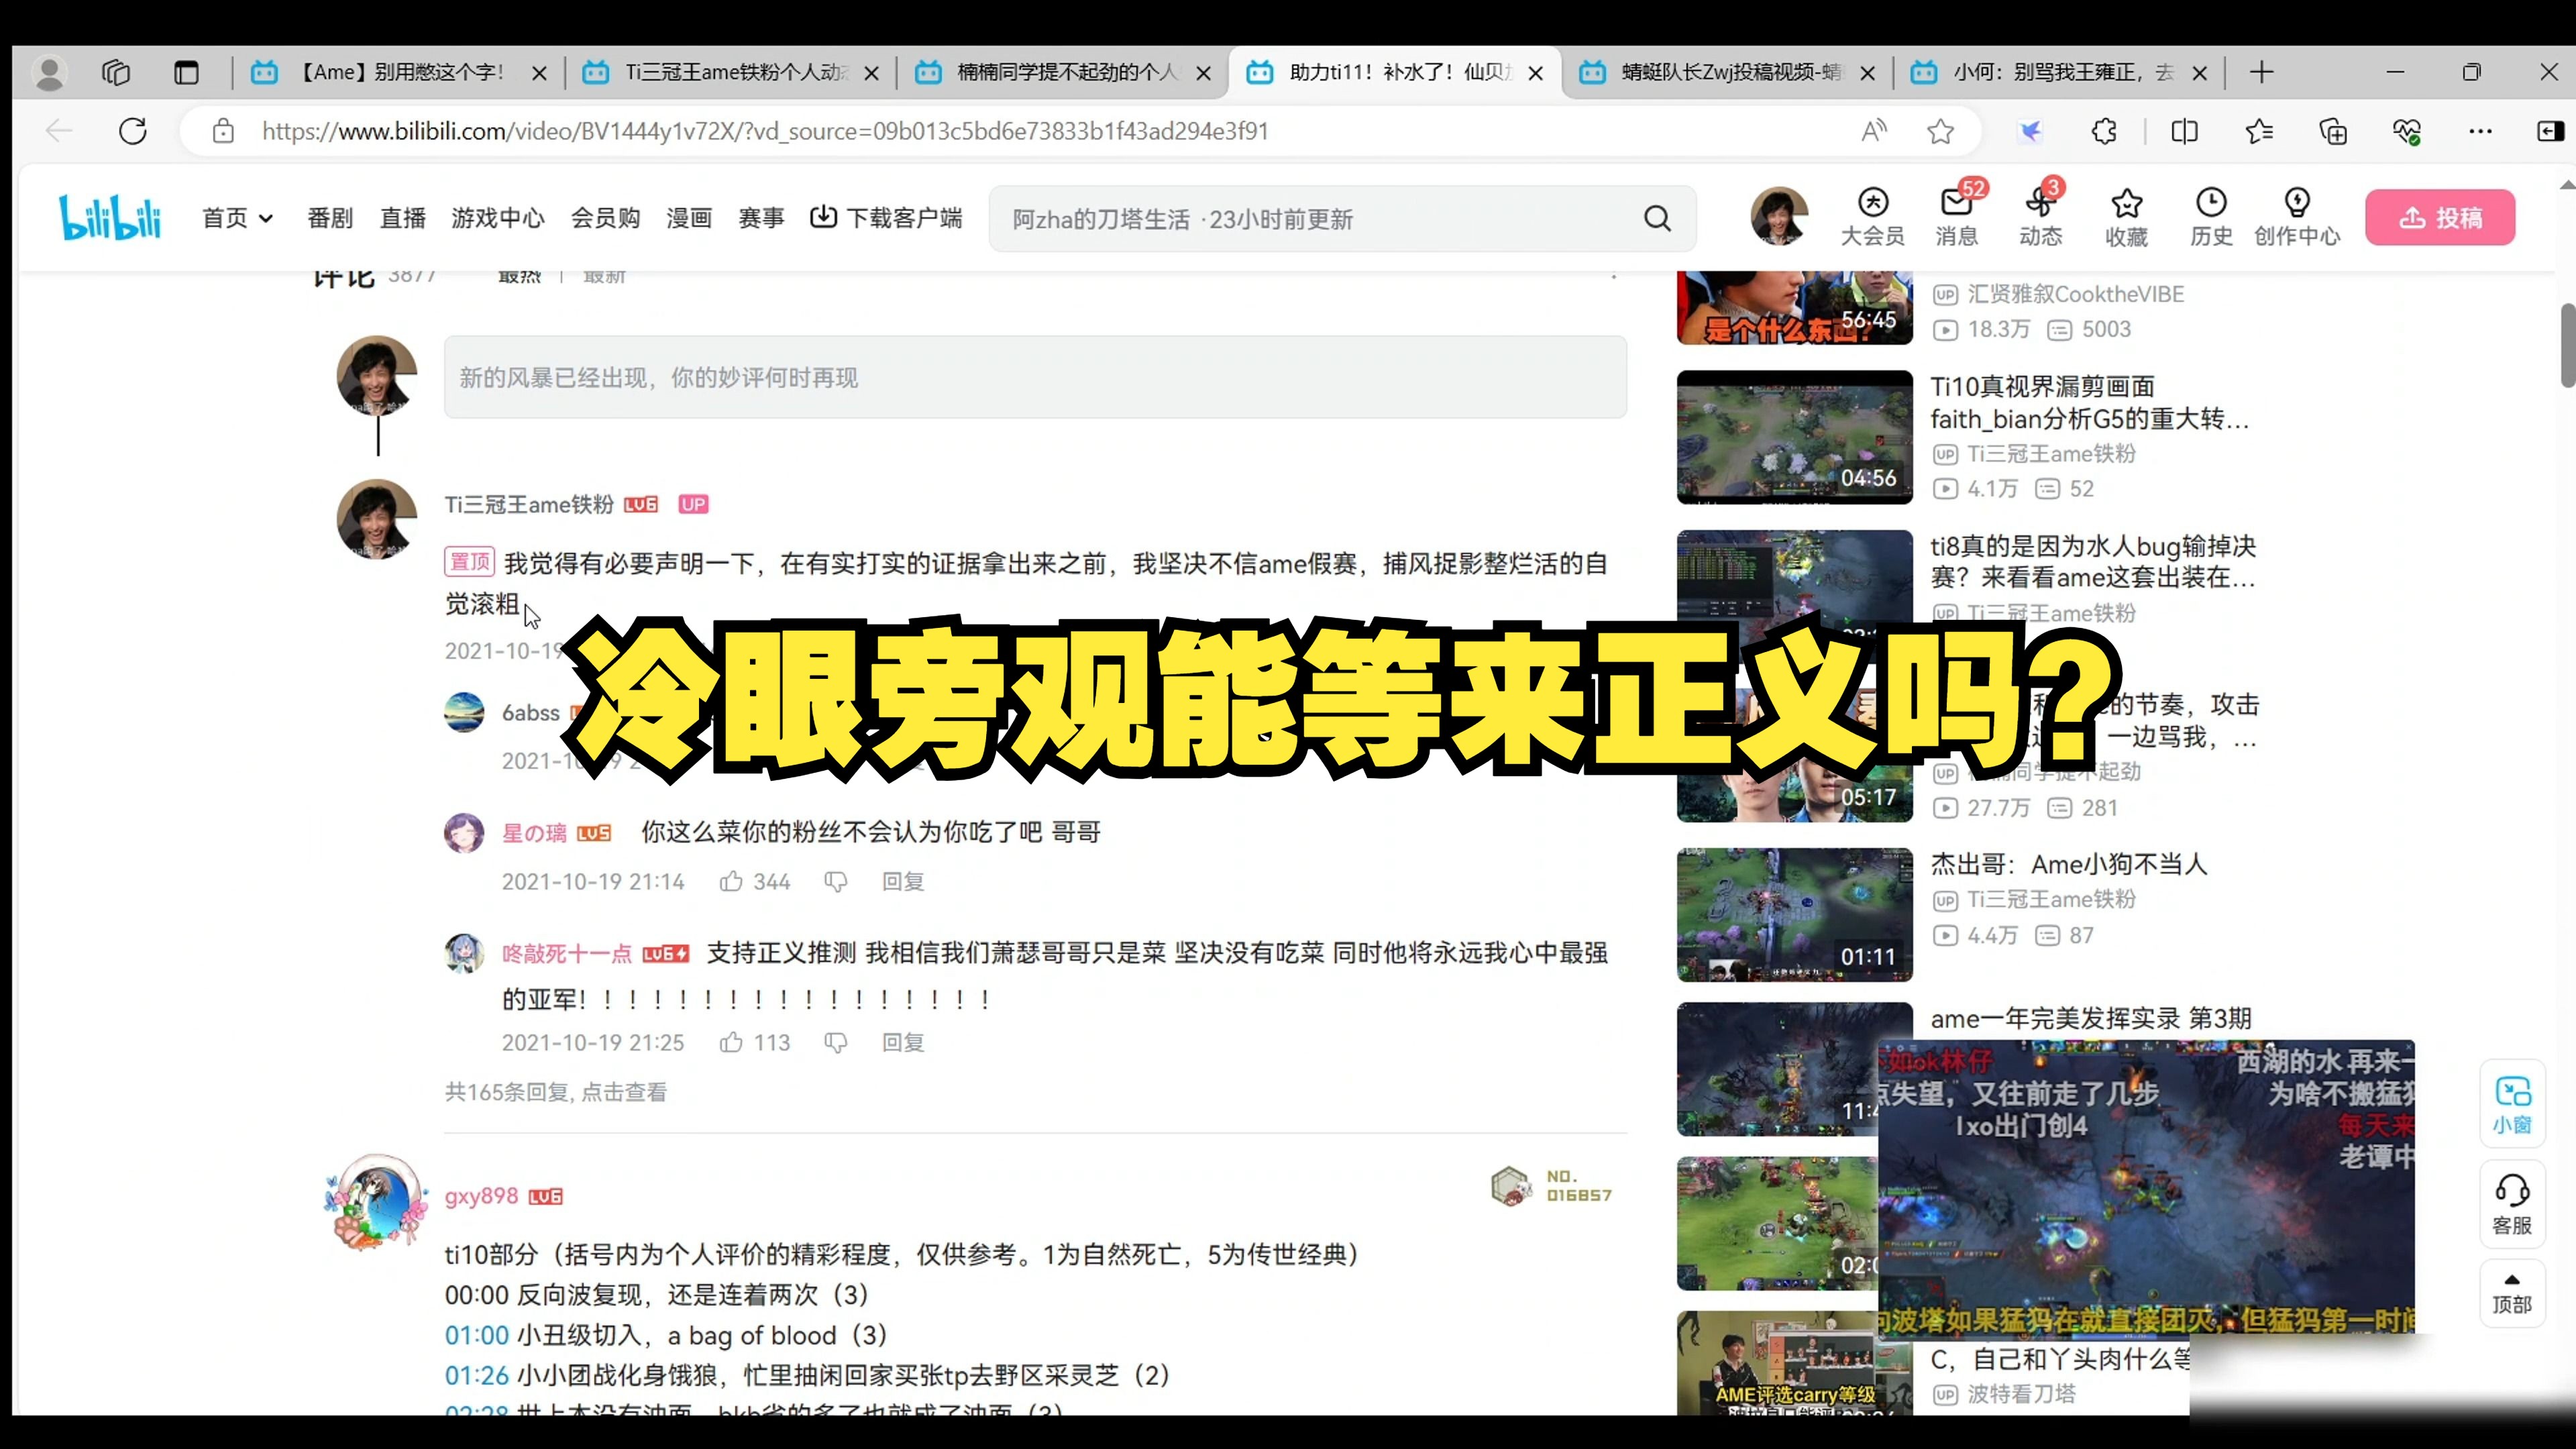Viewport: 2576px width, 1449px height.
Task: Click 下载客户端 download link
Action: (x=886, y=218)
